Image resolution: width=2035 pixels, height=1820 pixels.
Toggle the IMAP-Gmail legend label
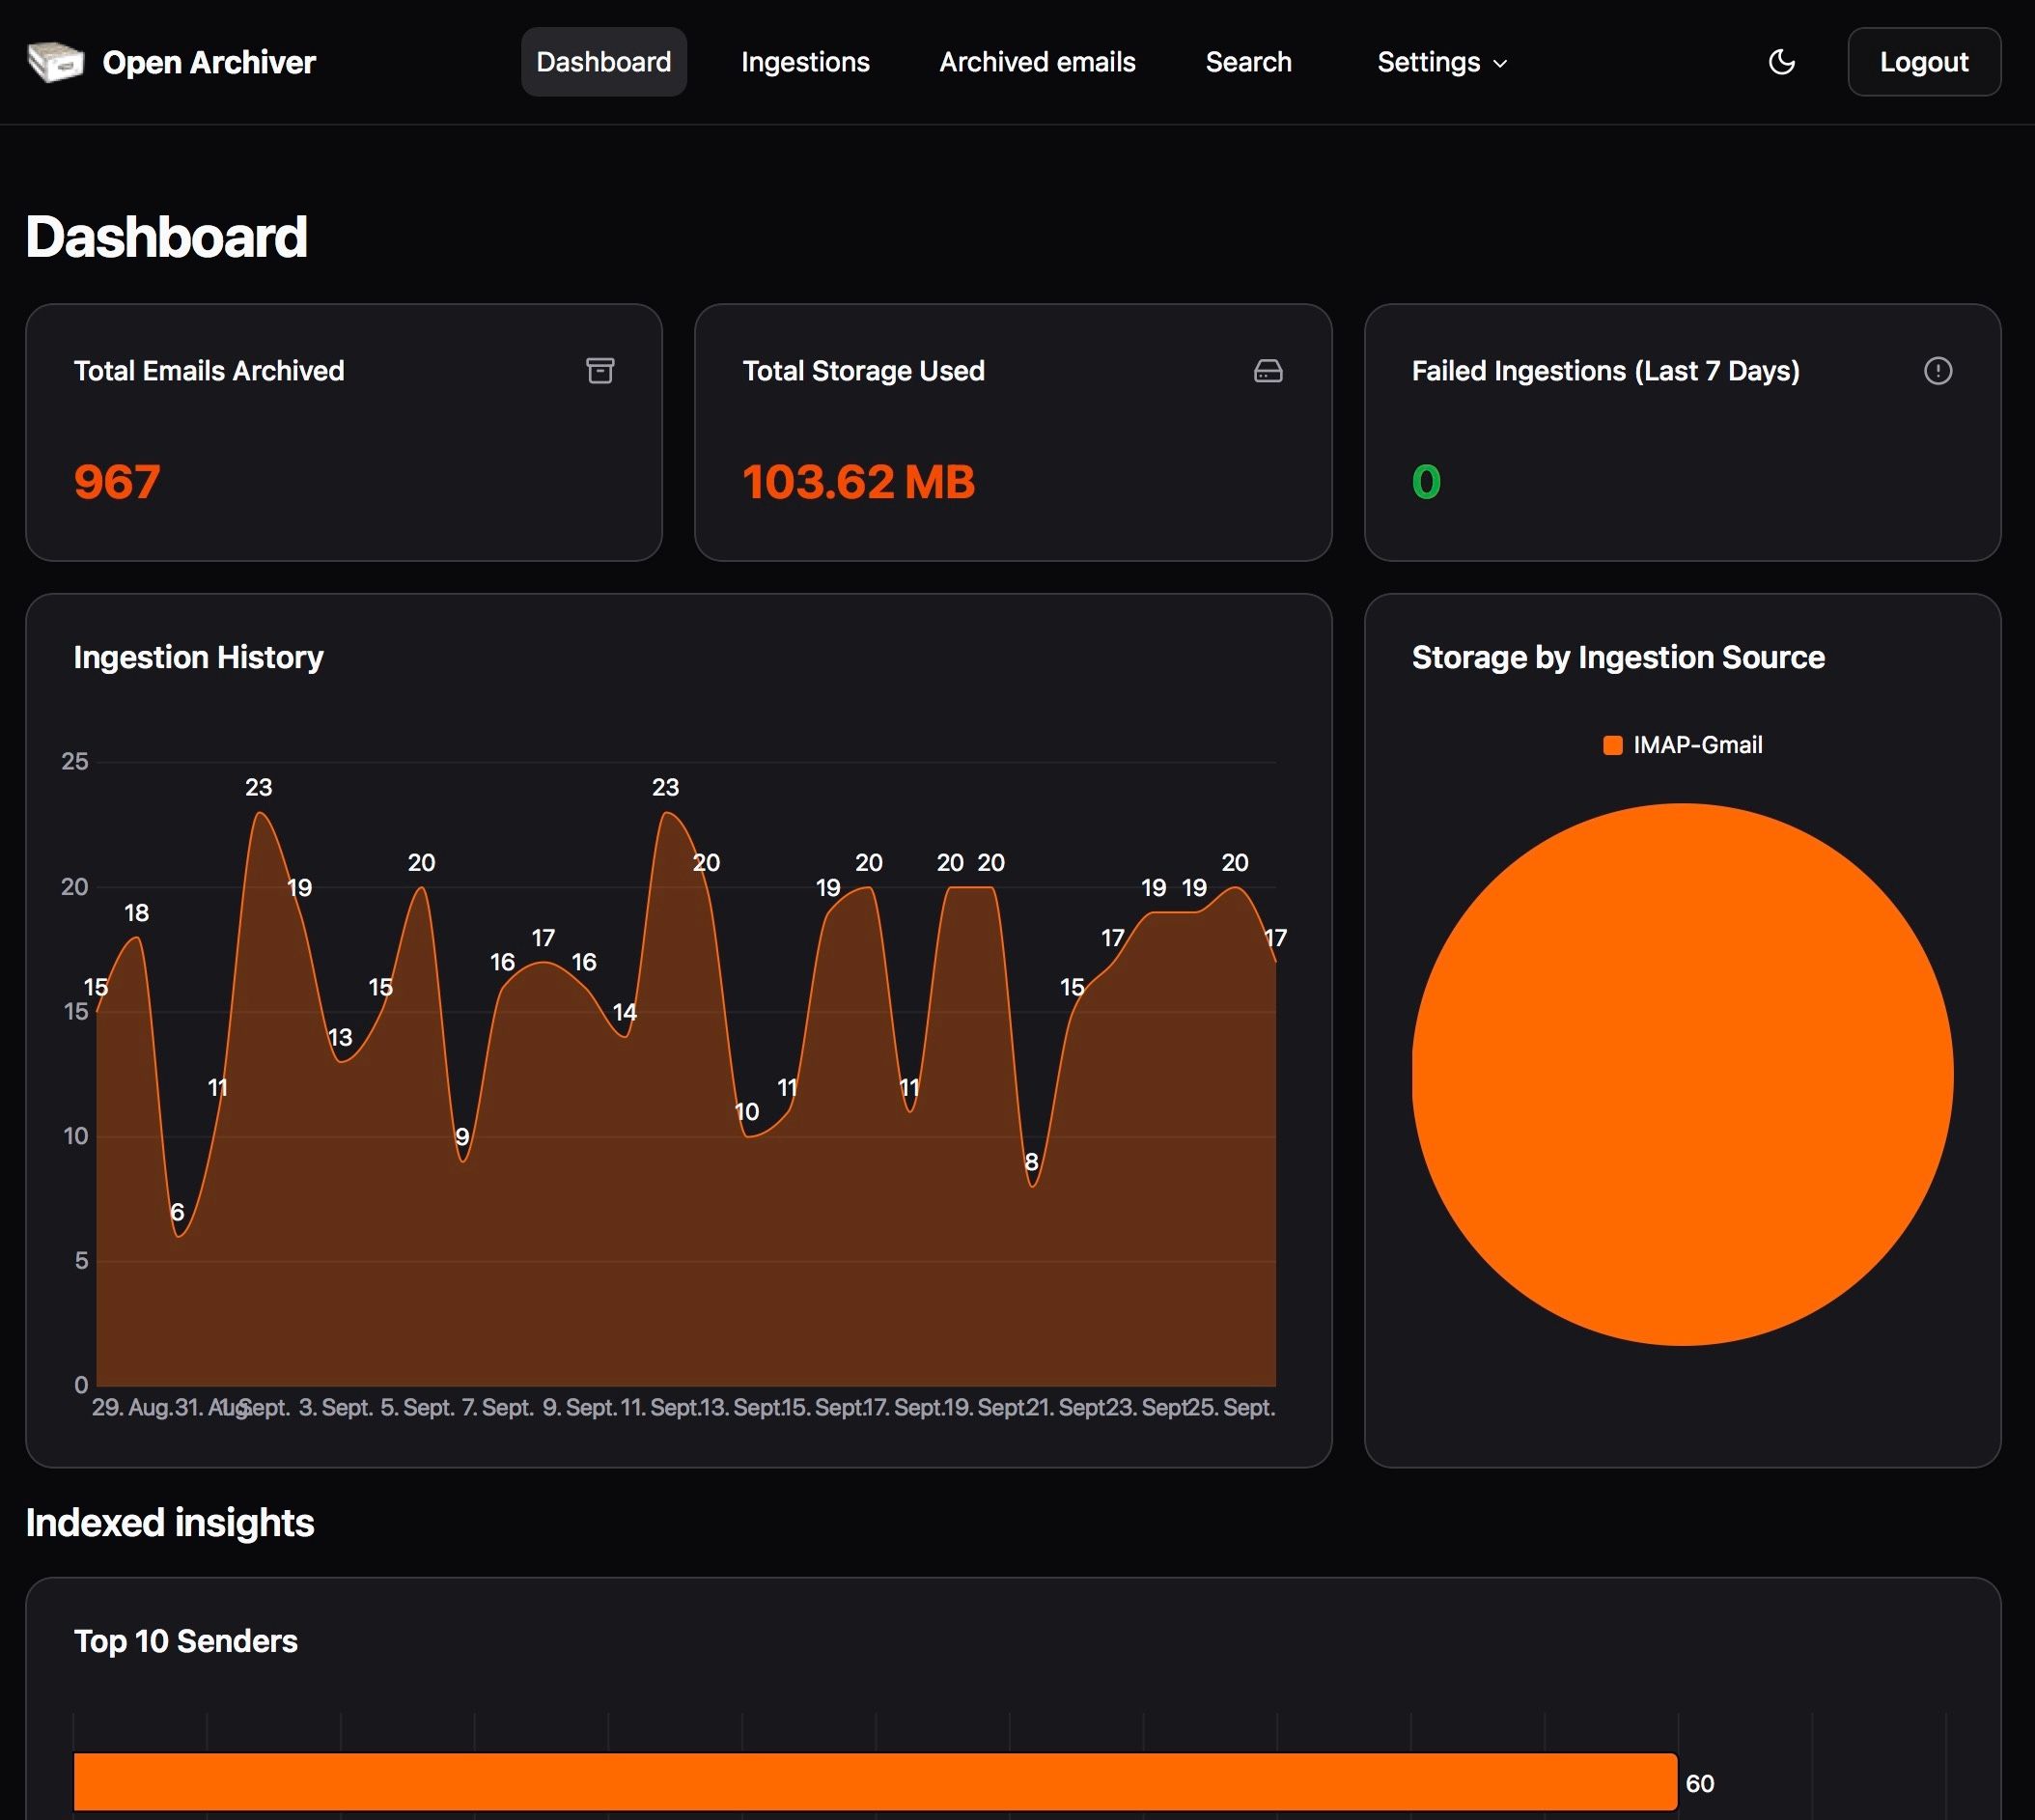1697,745
